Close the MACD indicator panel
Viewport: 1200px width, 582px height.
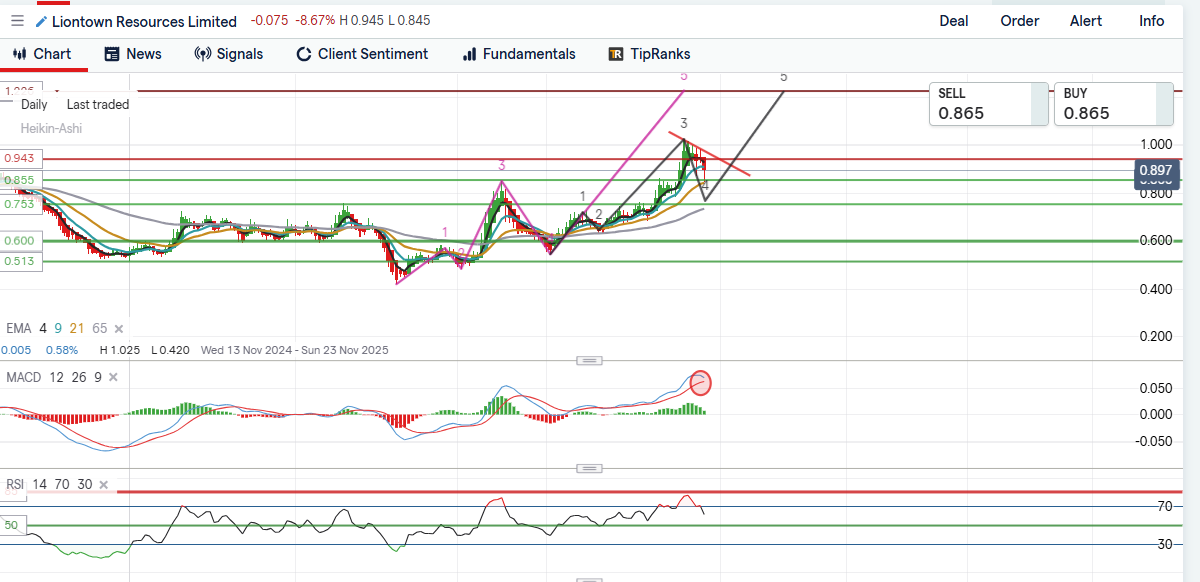[112, 377]
